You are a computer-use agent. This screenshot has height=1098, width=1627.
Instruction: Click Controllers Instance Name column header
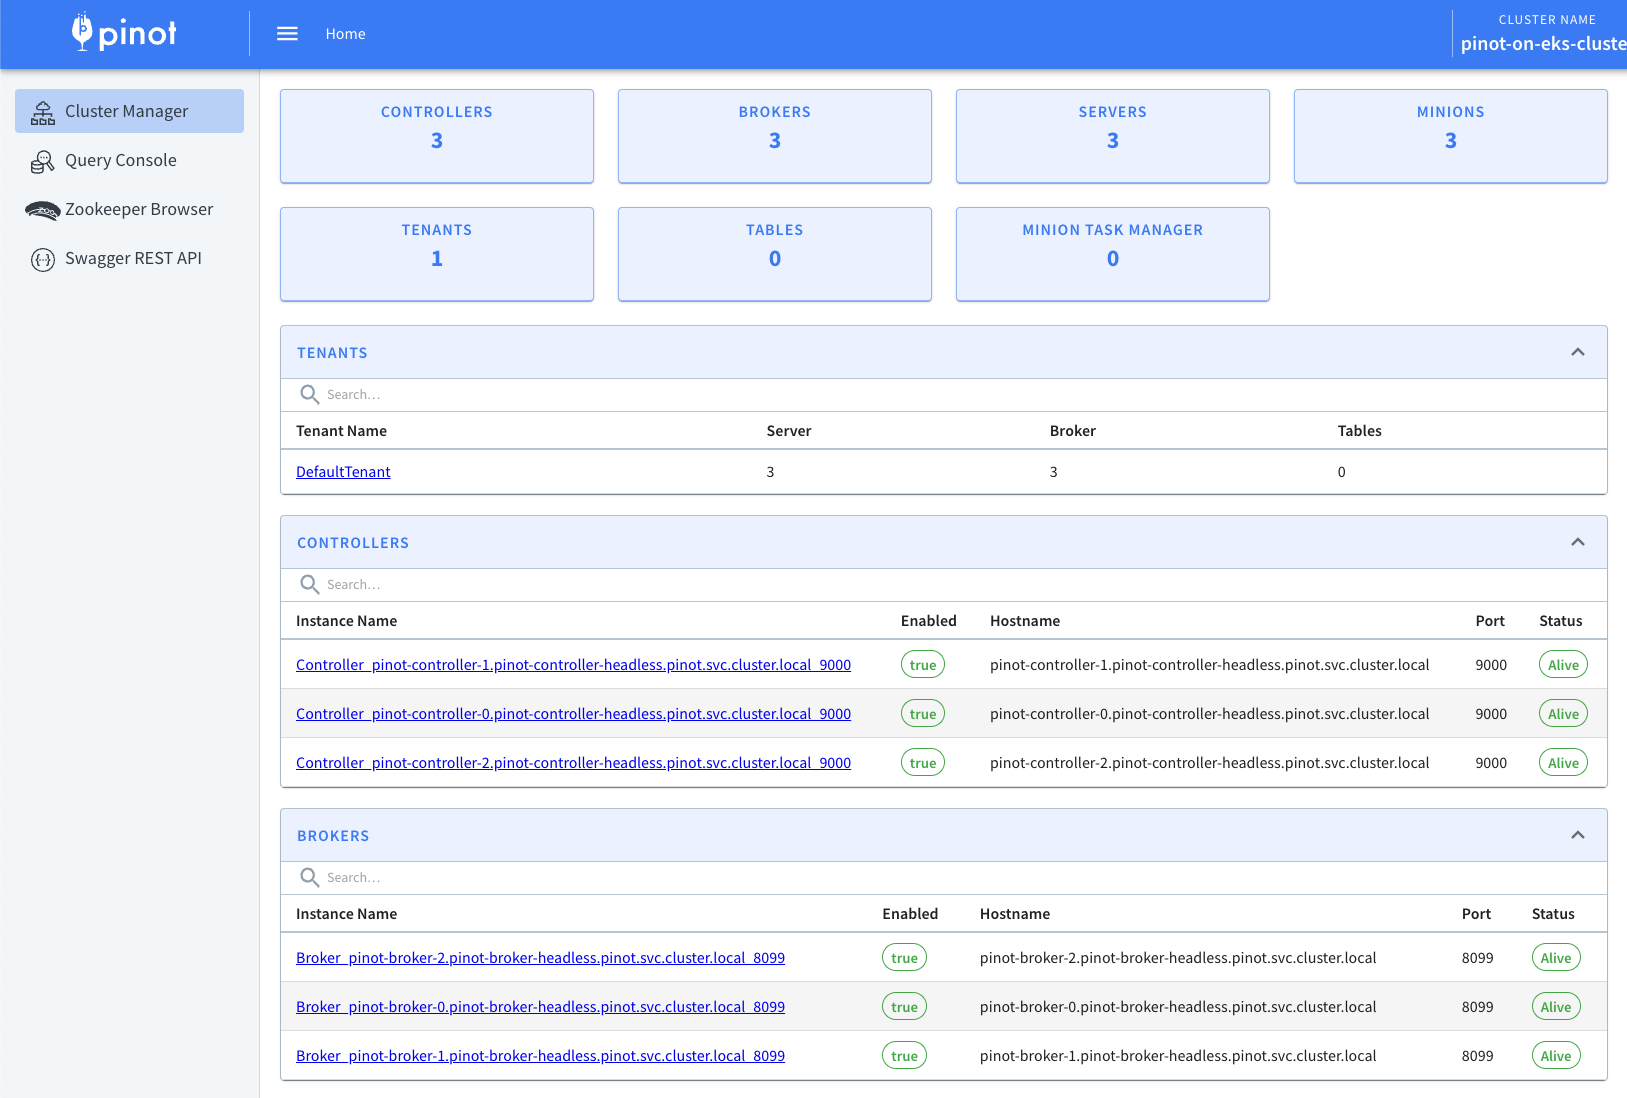[x=346, y=621]
